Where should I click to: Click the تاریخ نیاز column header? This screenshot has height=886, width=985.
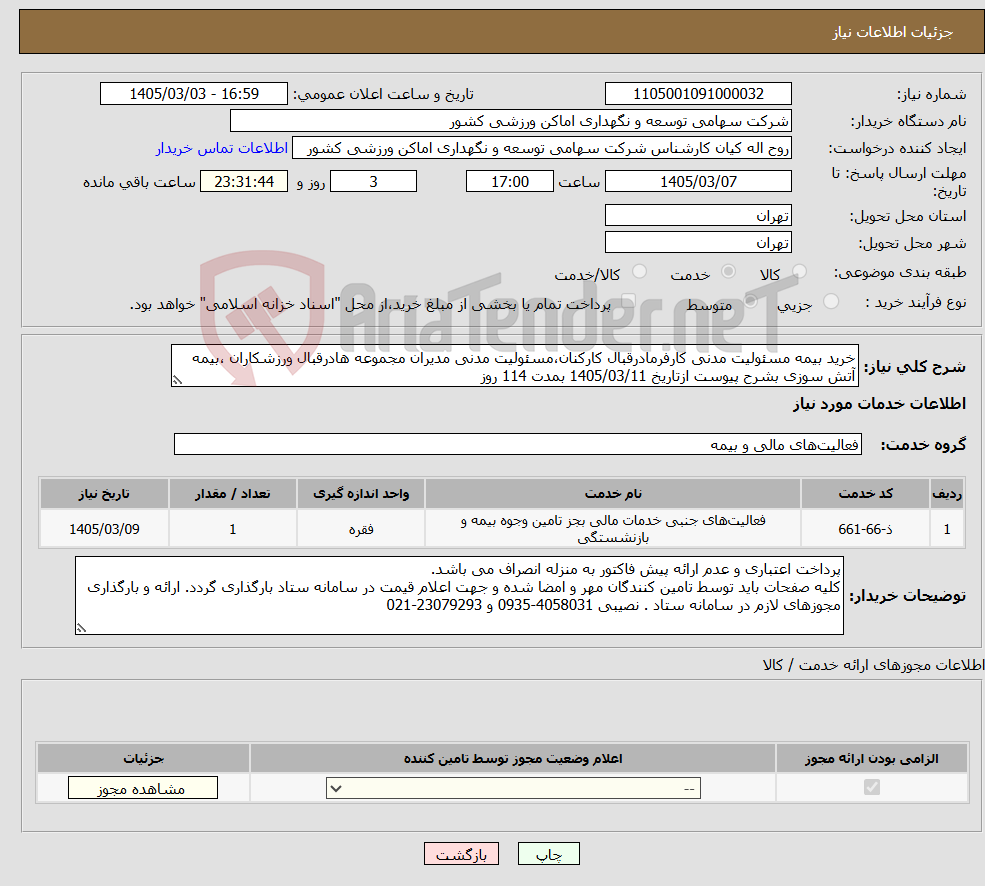coord(104,494)
